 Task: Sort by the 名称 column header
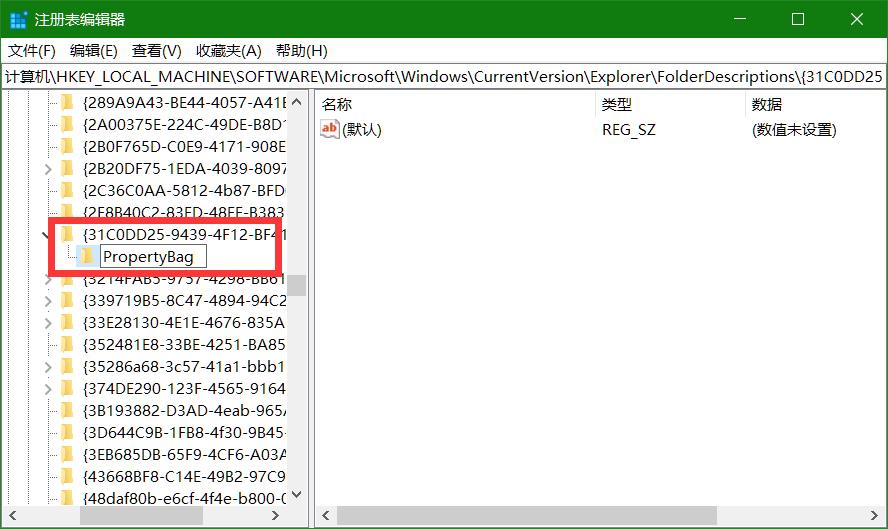pos(338,104)
